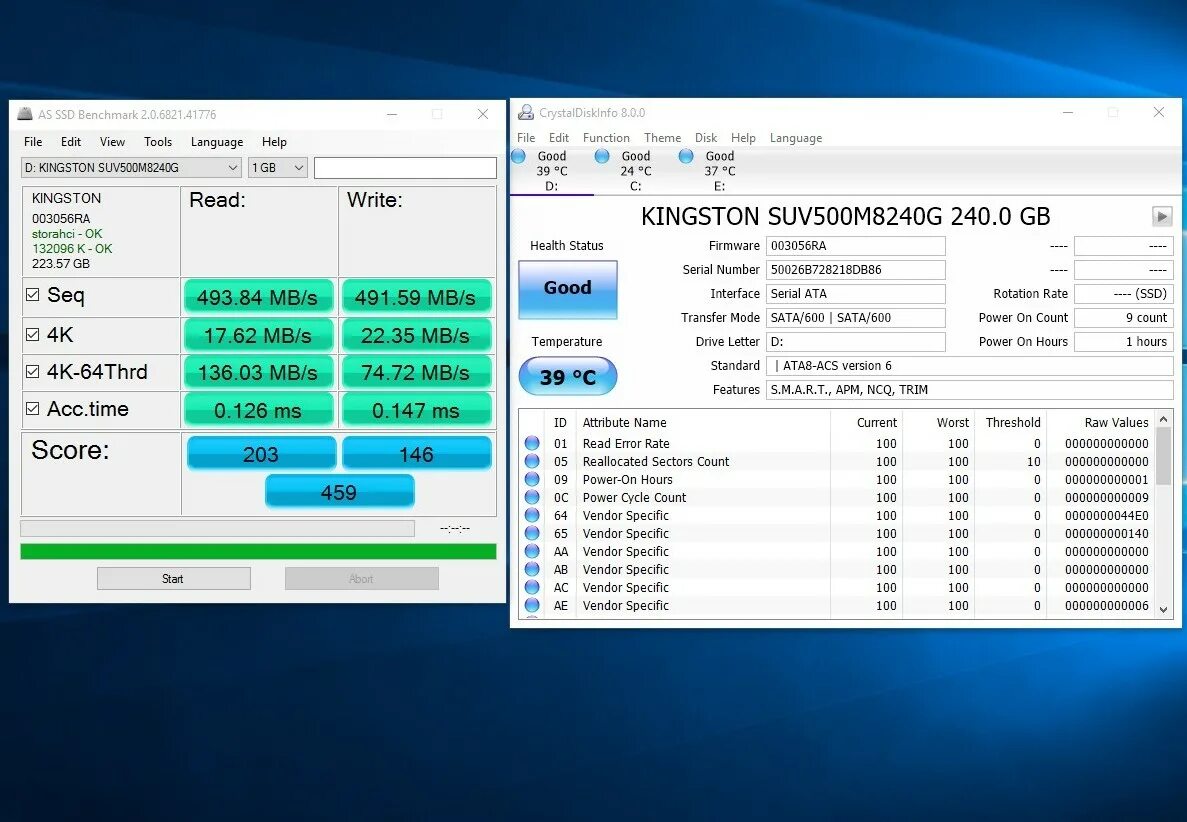Image resolution: width=1187 pixels, height=822 pixels.
Task: Click status orb for attribute ID AA
Action: coord(532,551)
